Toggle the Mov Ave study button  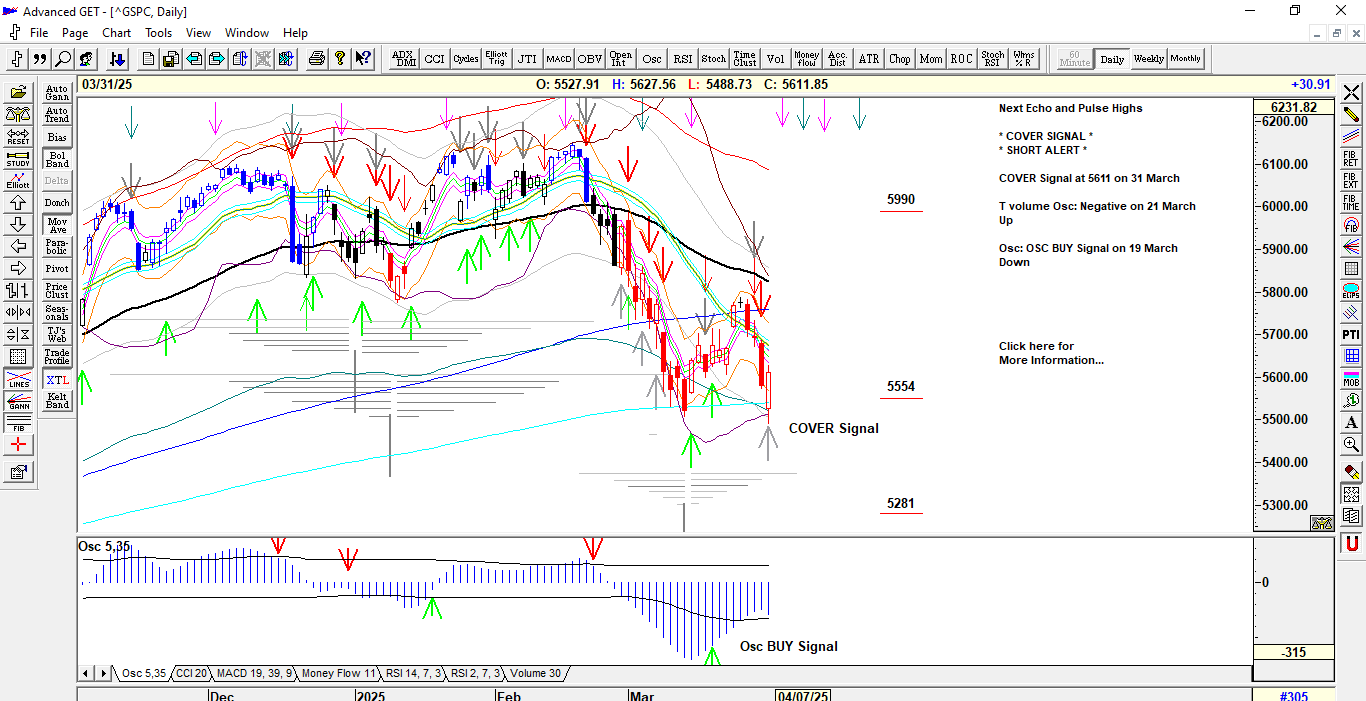pyautogui.click(x=57, y=226)
